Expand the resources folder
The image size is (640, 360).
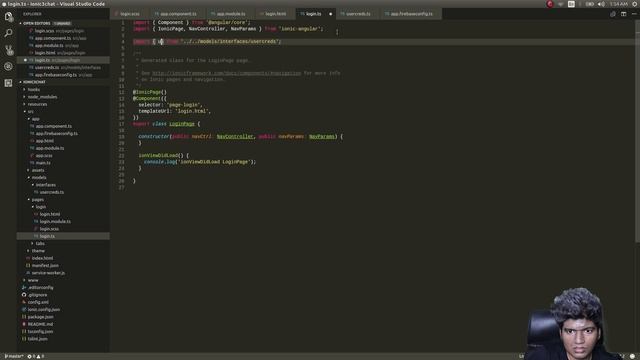(37, 104)
